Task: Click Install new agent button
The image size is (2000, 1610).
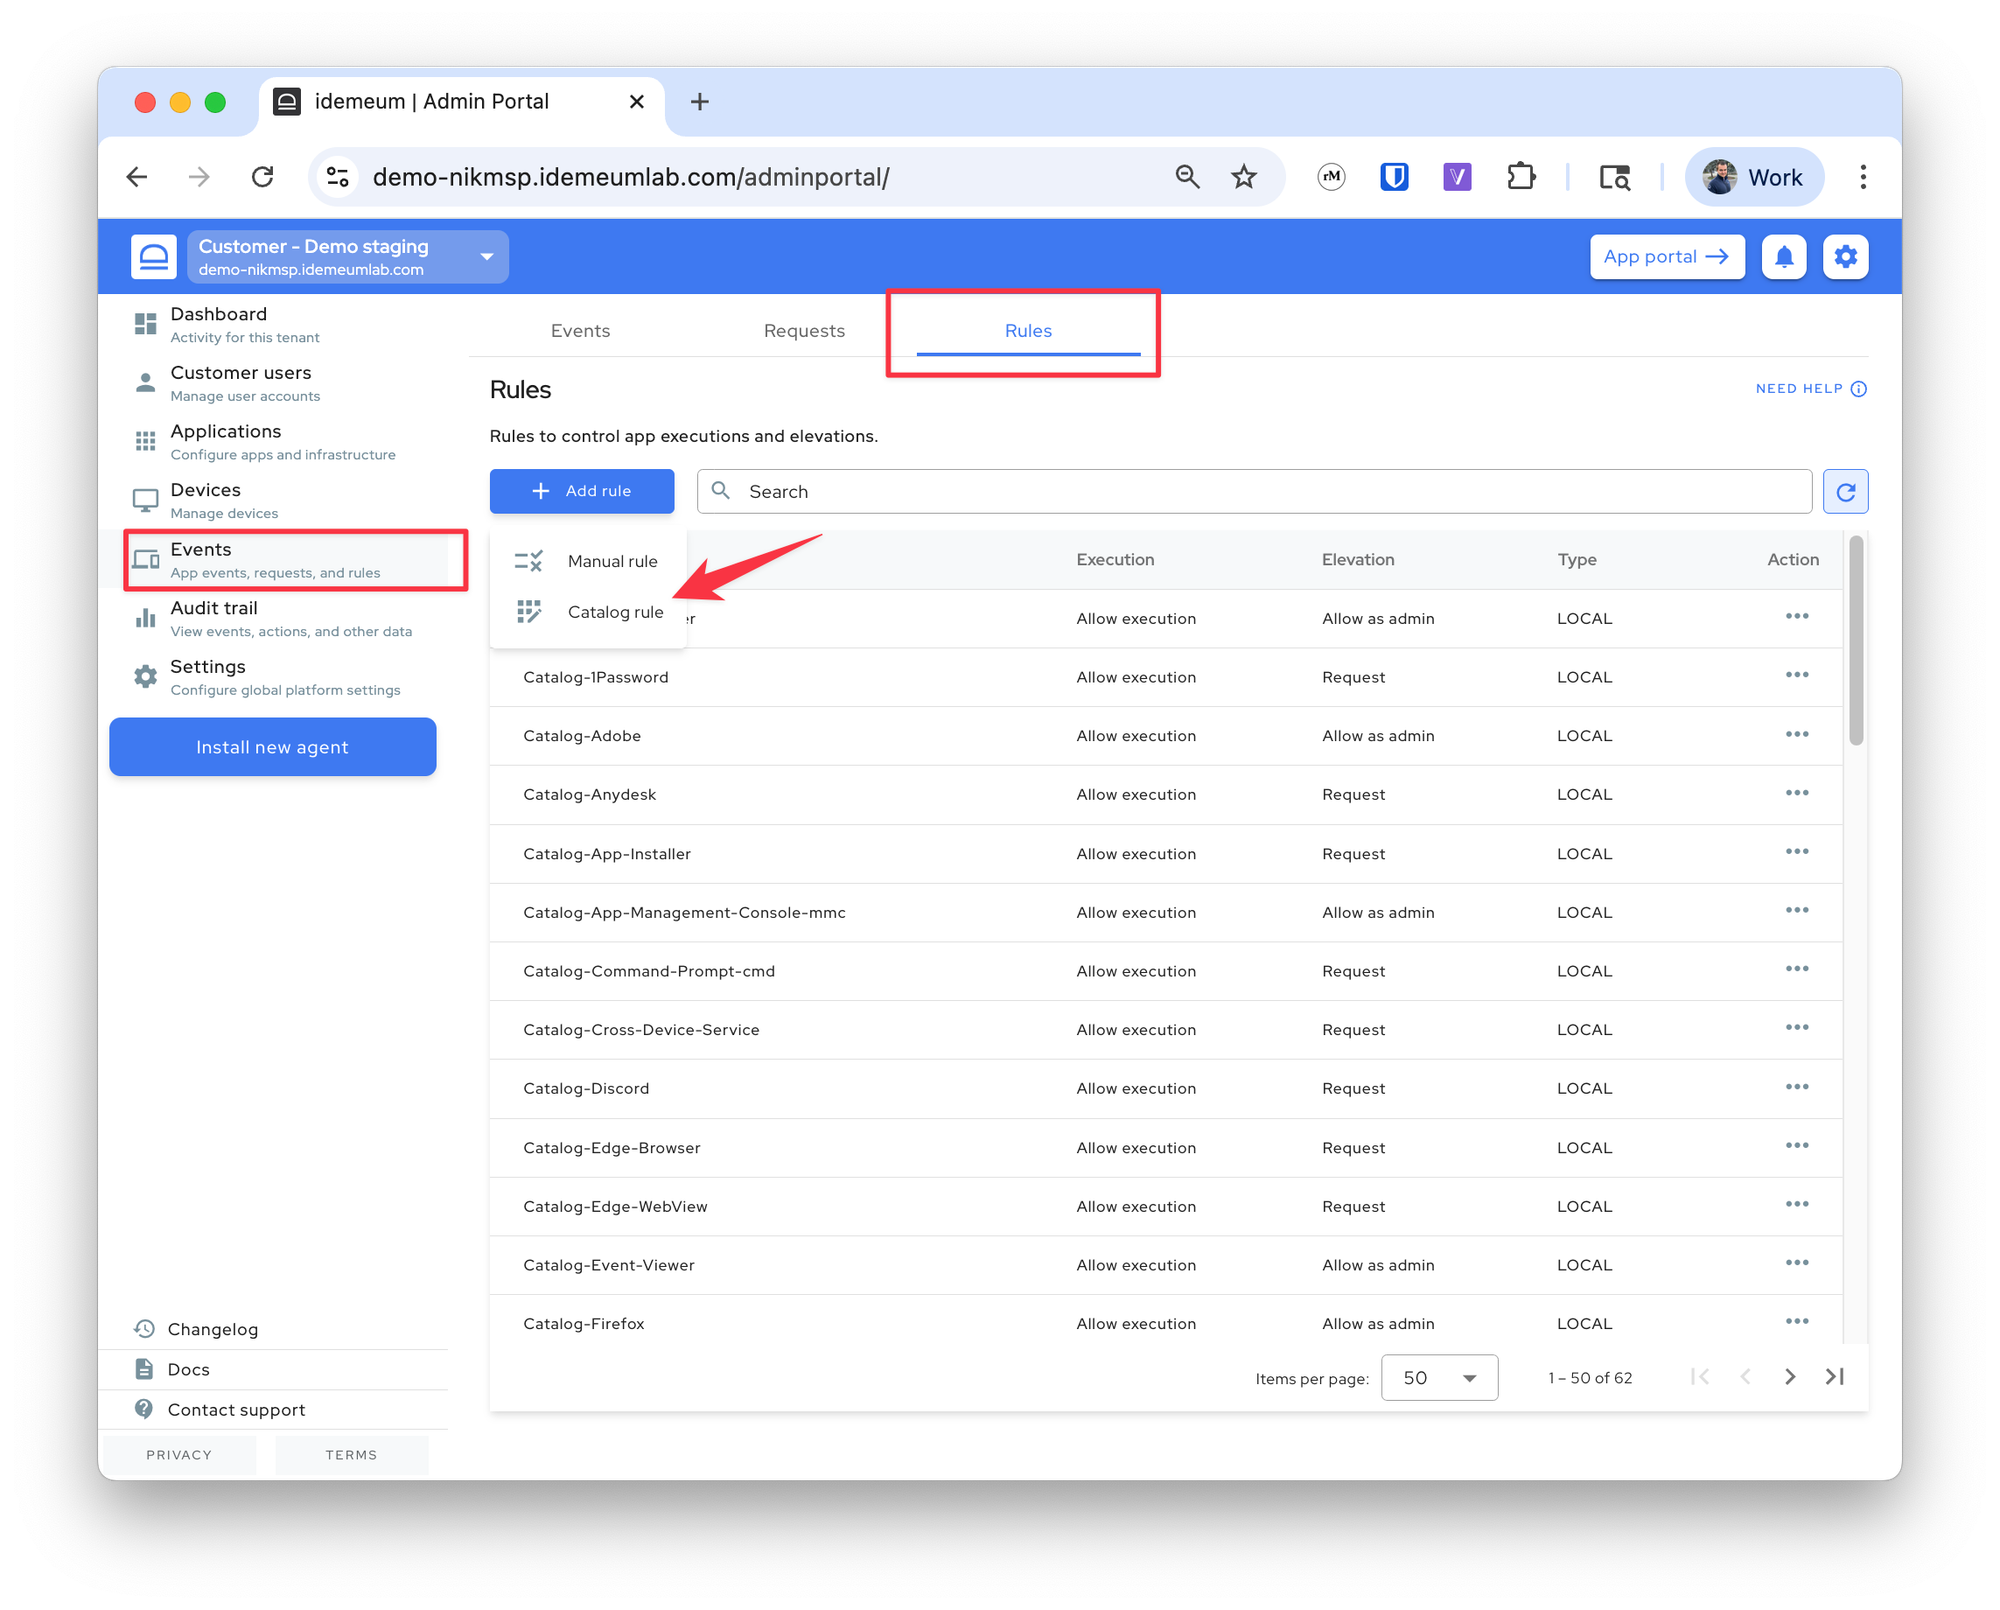Action: pos(273,747)
